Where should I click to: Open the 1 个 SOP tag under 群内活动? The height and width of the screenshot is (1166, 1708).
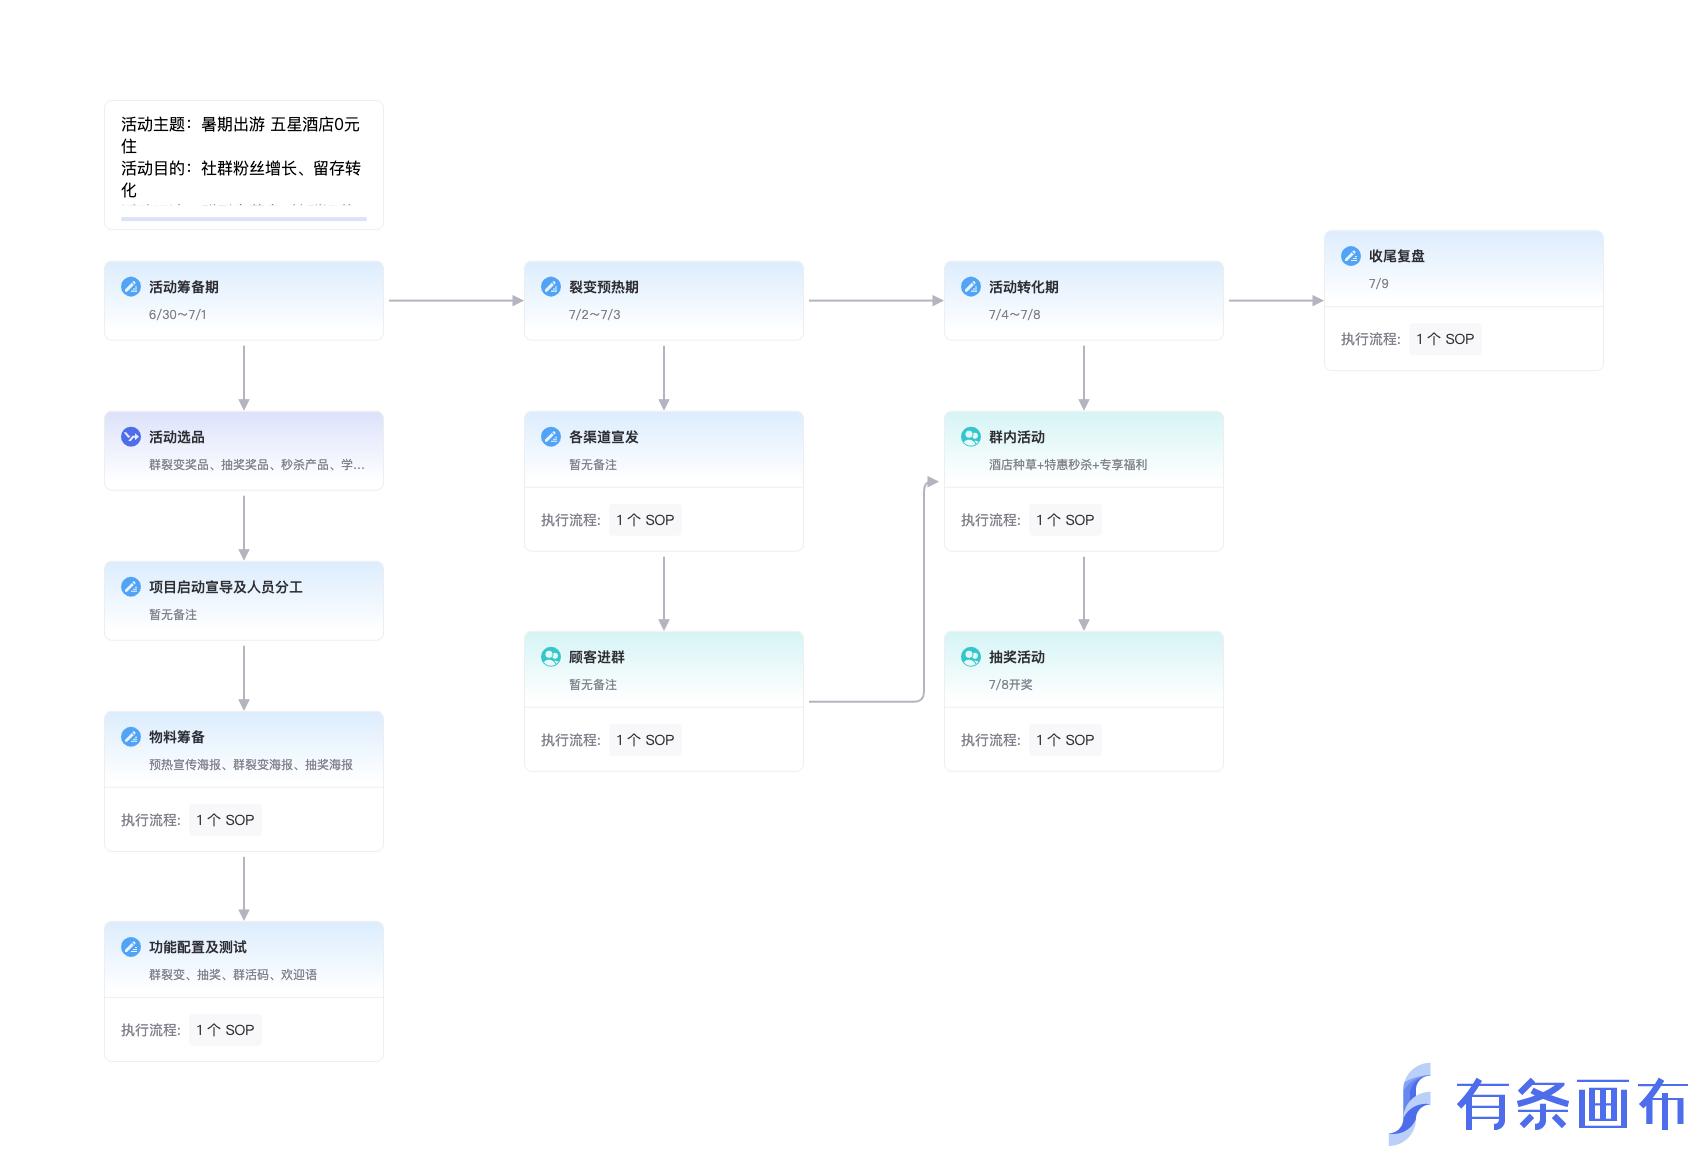(x=1065, y=520)
